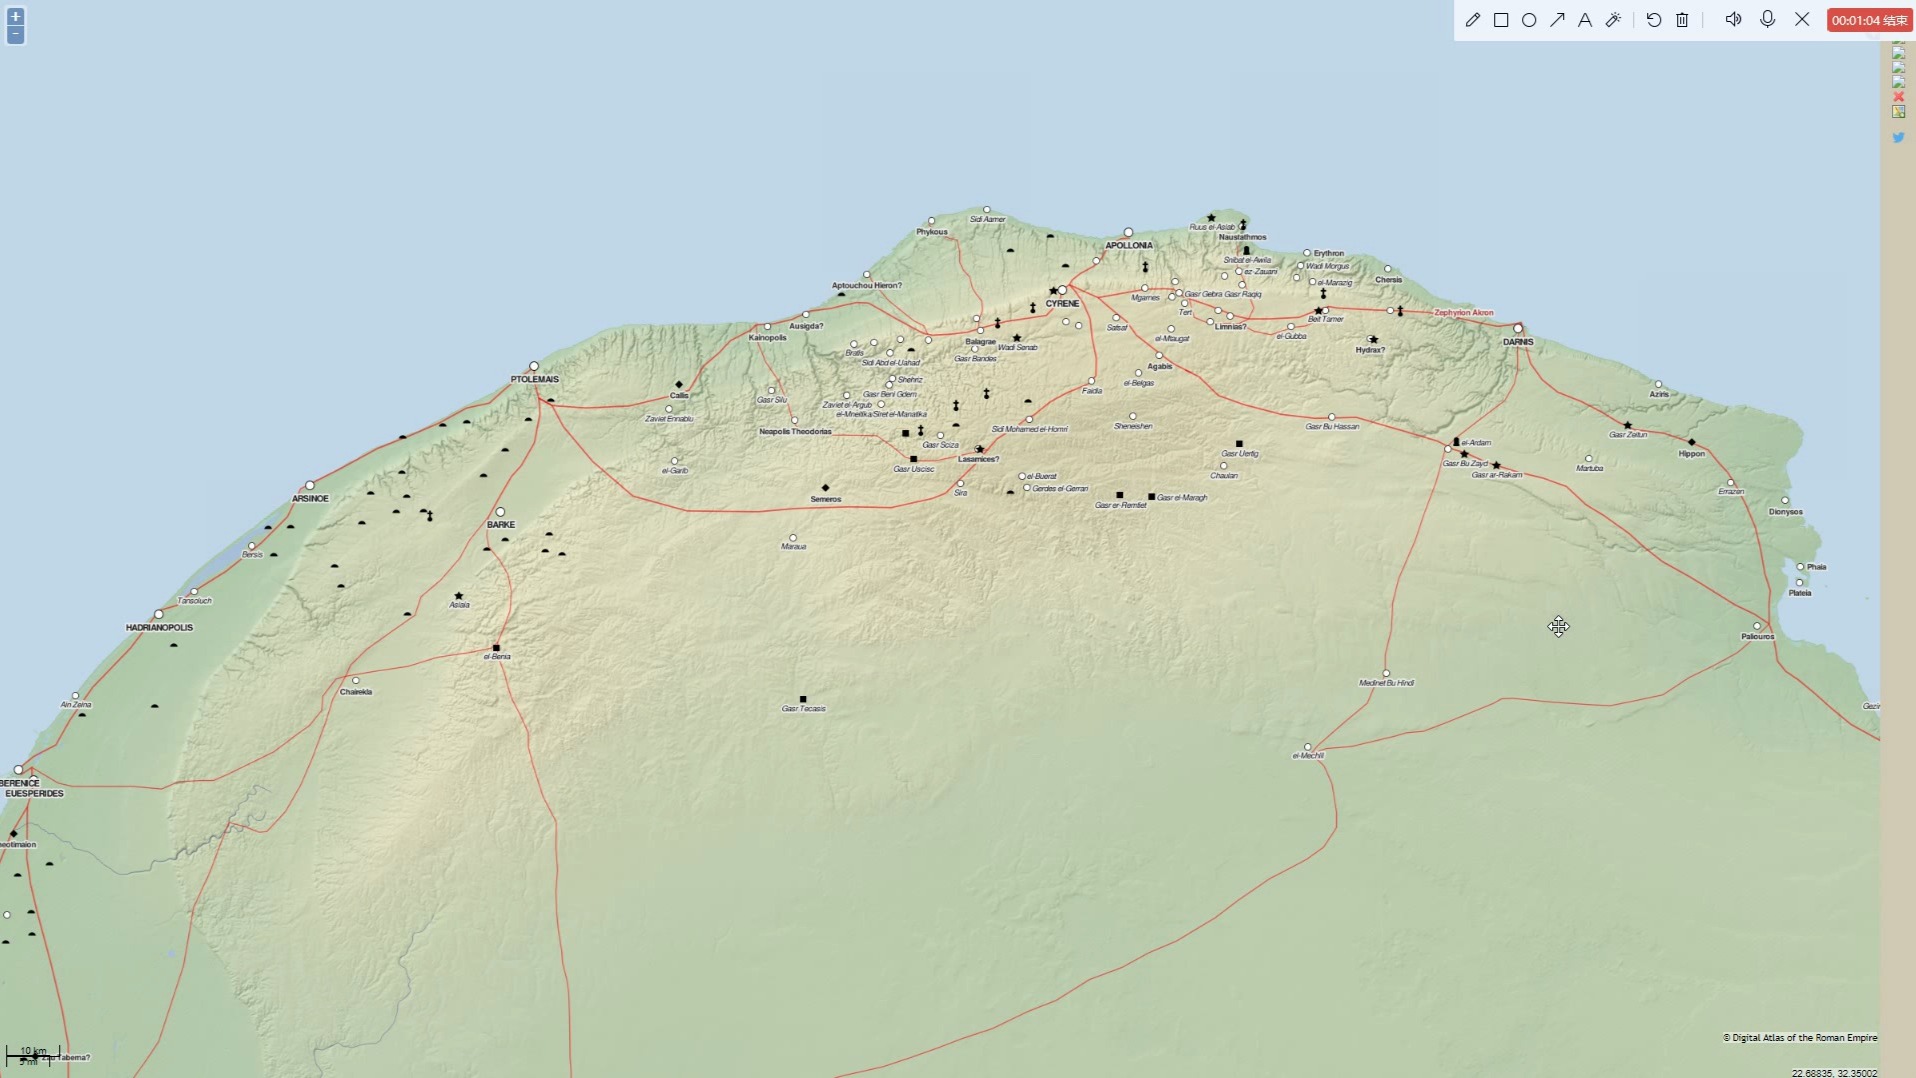Select the Callis place label
1916x1078 pixels.
679,396
